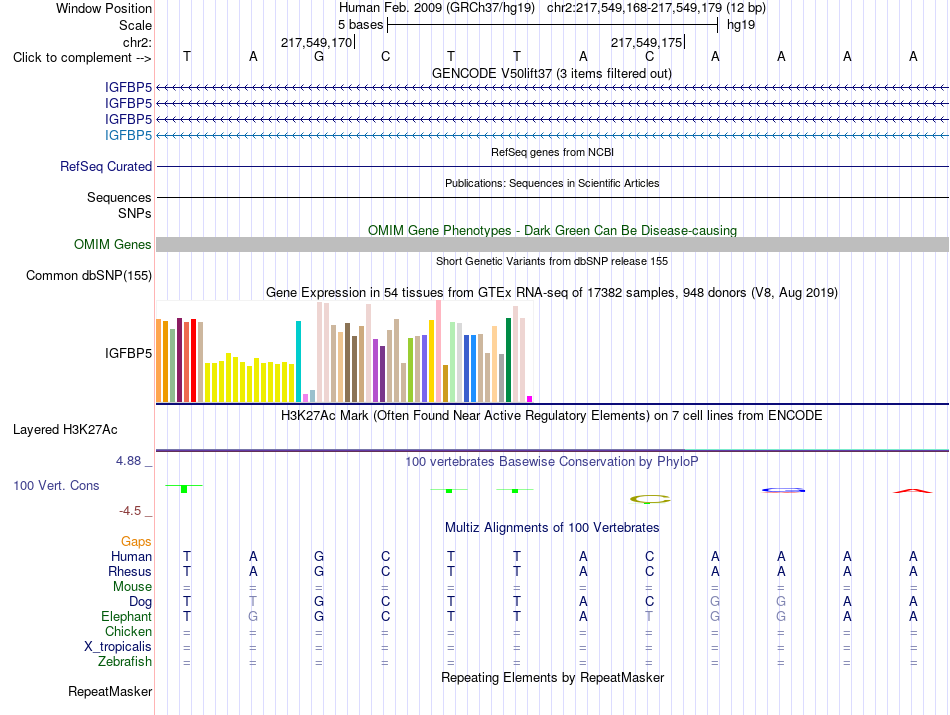The width and height of the screenshot is (950, 715).
Task: Open the RepeatMasker track label
Action: pyautogui.click(x=110, y=691)
